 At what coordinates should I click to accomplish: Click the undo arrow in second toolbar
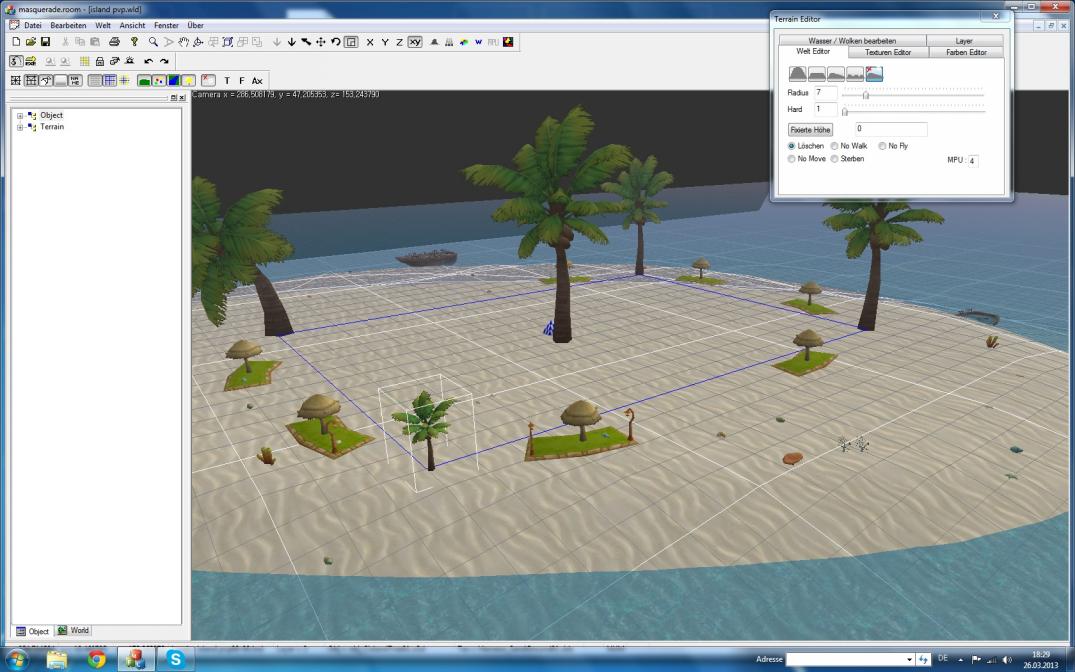click(x=149, y=61)
